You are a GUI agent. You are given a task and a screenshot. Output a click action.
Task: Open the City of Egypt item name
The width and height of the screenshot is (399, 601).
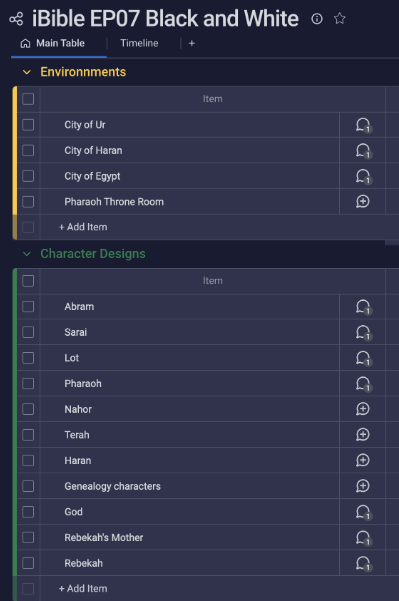coord(92,176)
